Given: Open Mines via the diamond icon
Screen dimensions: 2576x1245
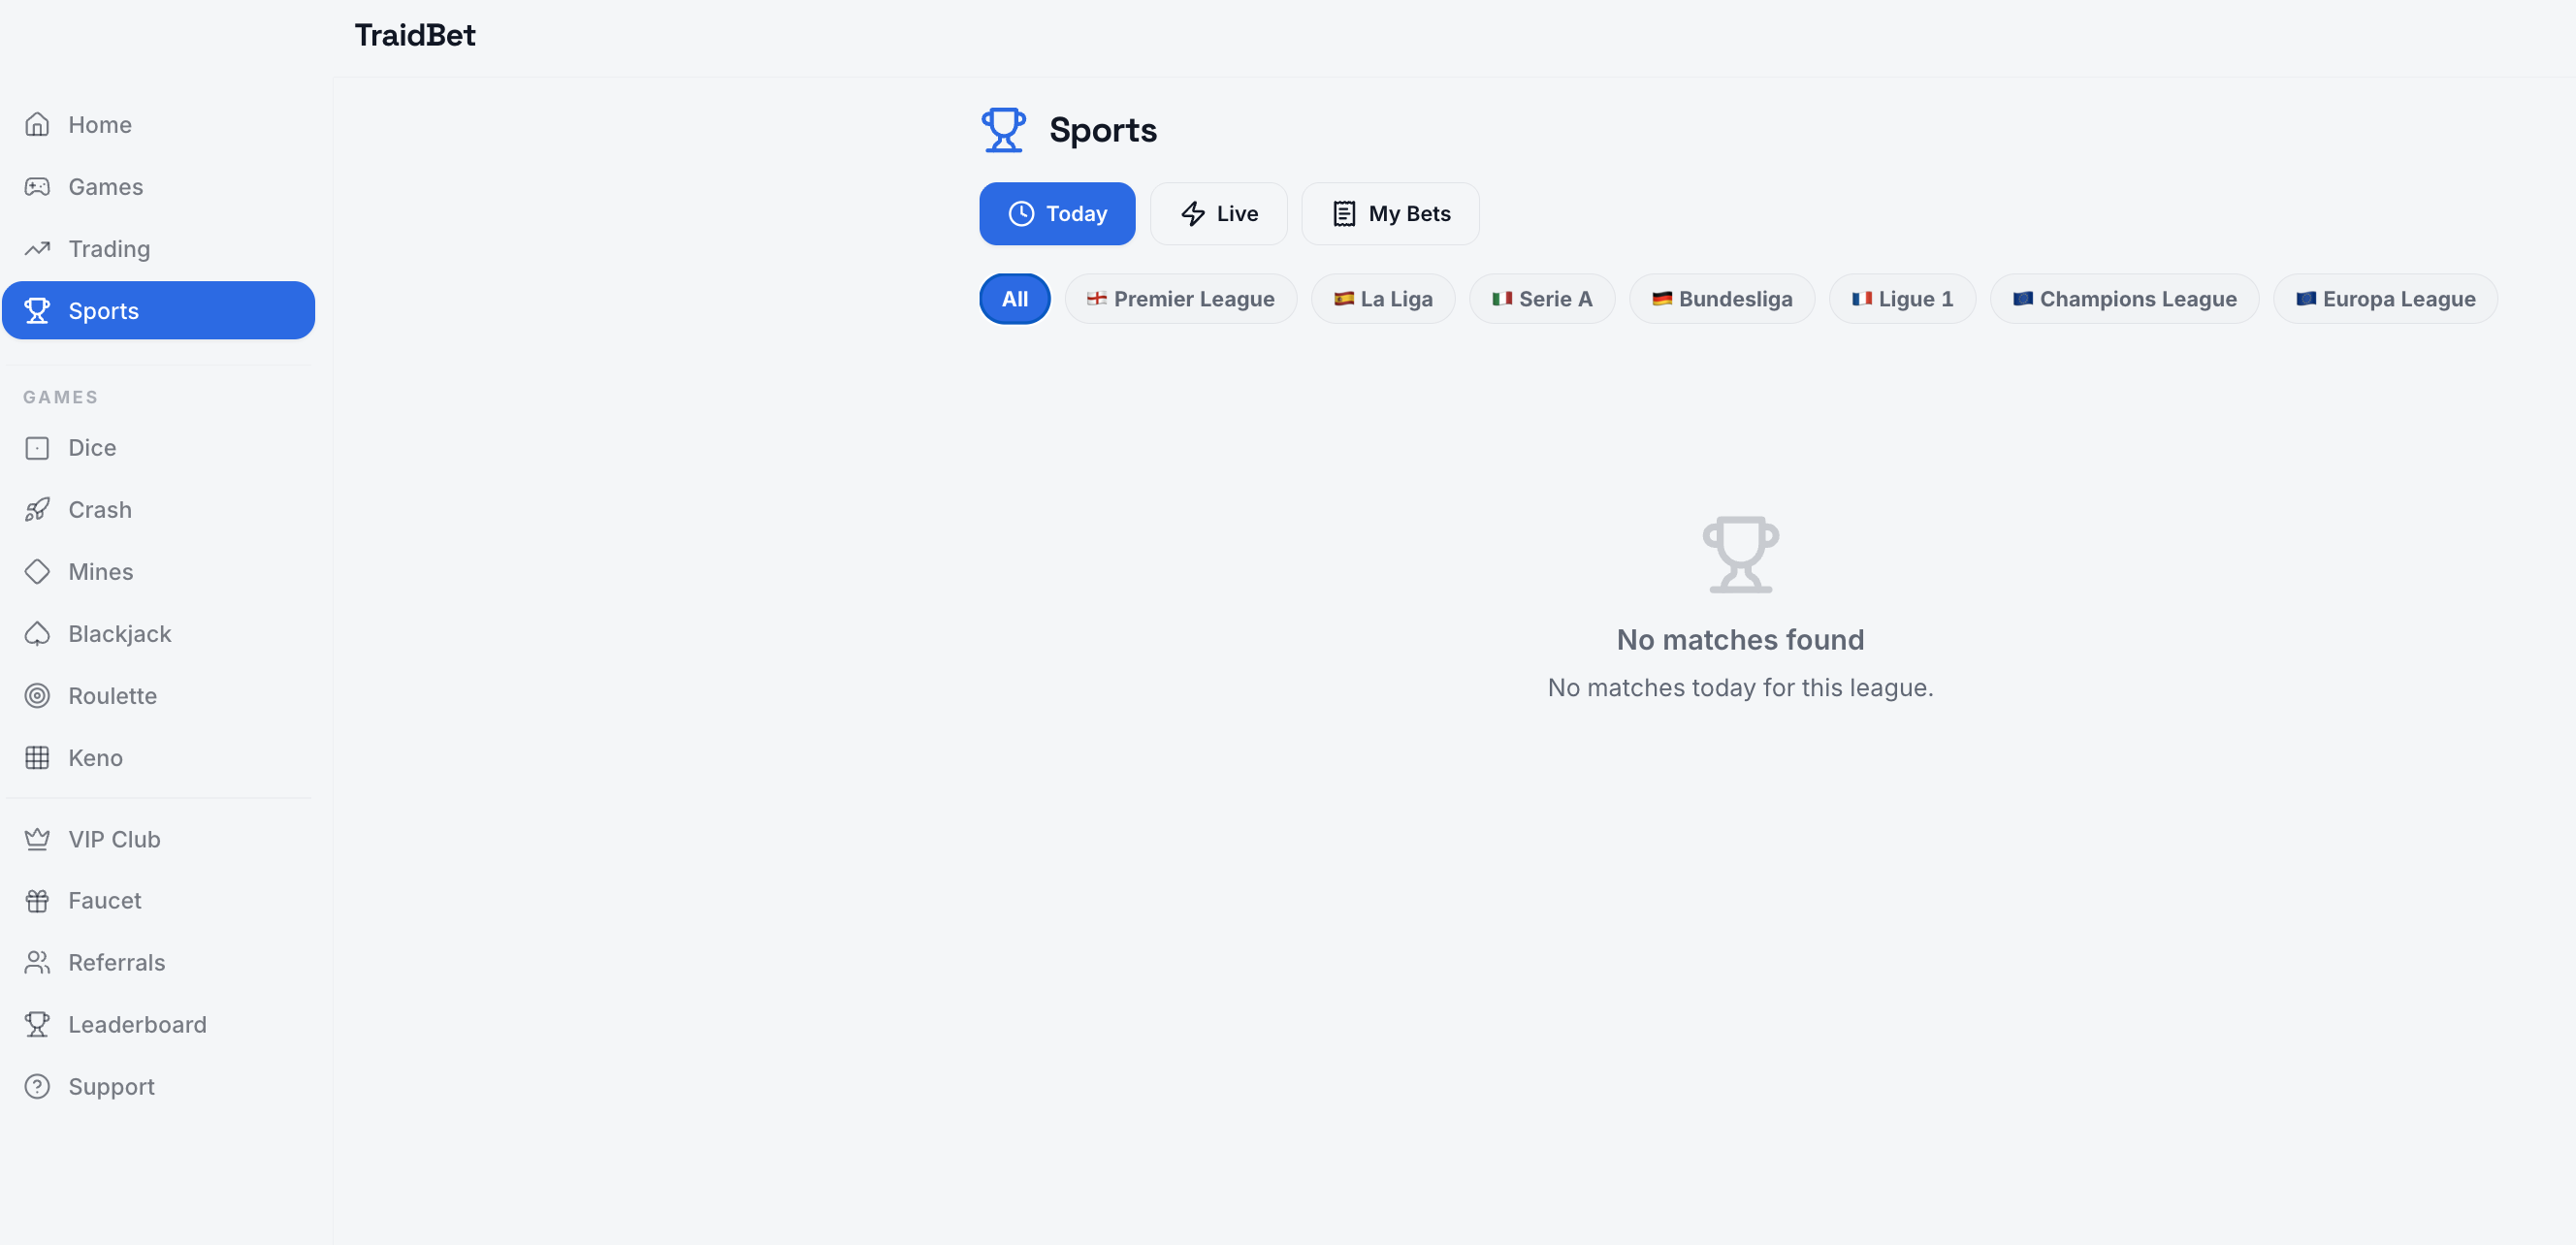Looking at the screenshot, I should pos(37,572).
